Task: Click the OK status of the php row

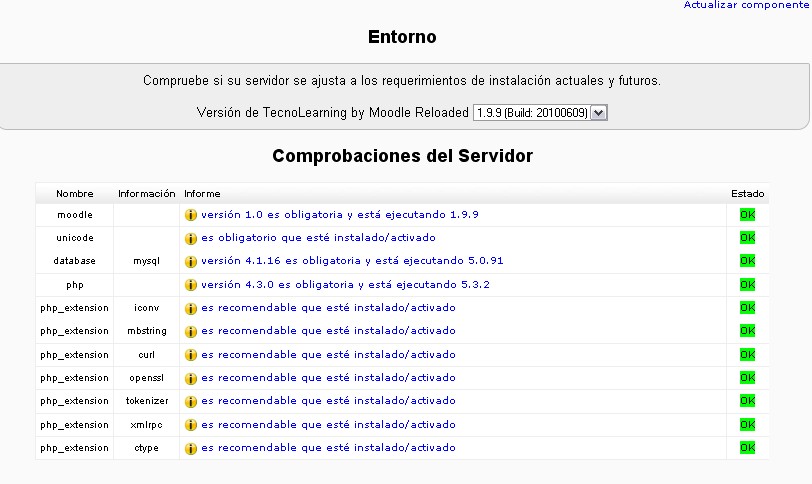Action: click(747, 285)
